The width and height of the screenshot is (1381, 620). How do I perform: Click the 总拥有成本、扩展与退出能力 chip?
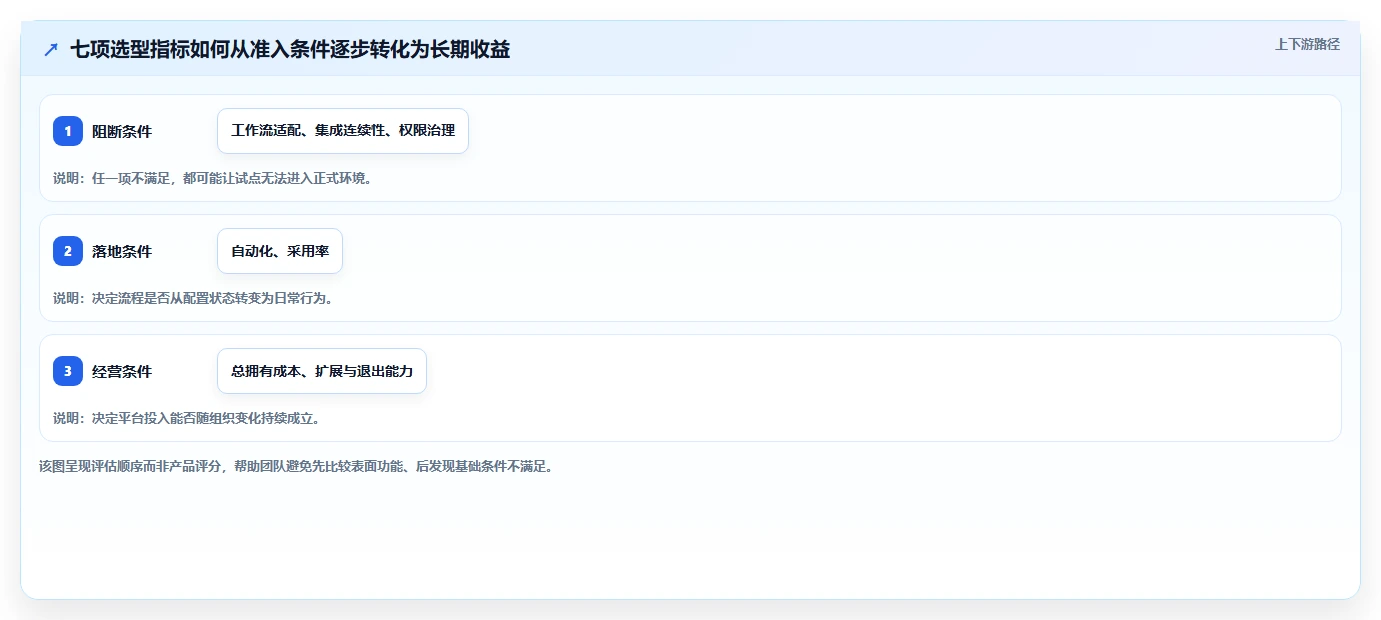322,371
